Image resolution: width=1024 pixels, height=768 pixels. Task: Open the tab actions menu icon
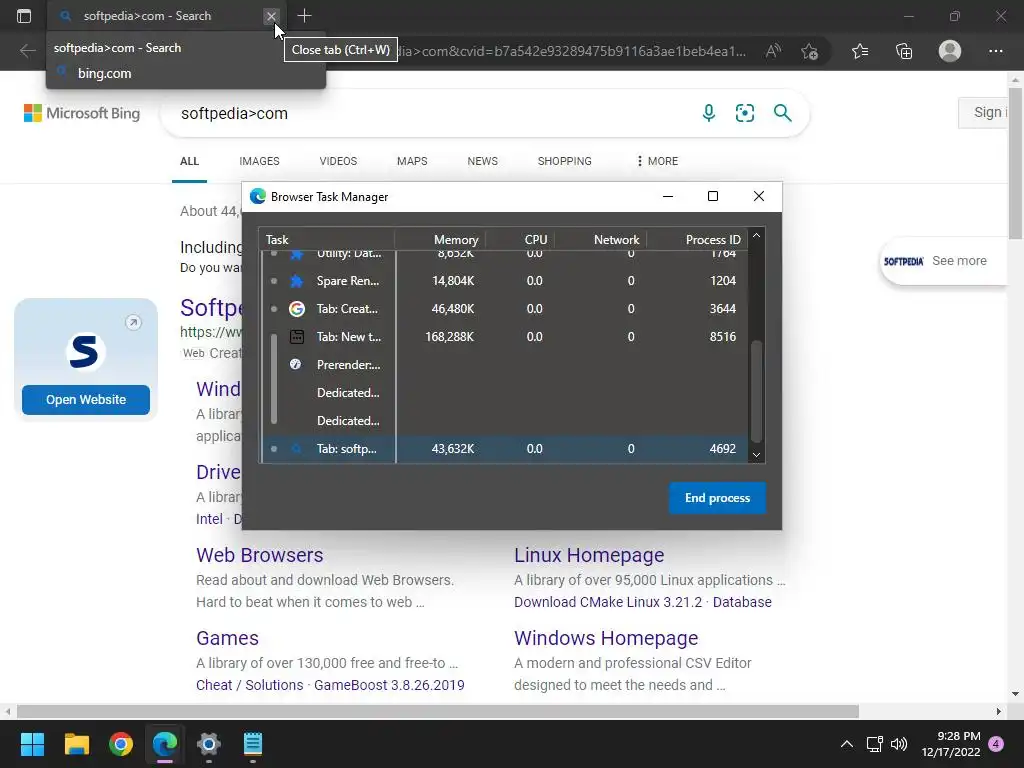tap(24, 16)
